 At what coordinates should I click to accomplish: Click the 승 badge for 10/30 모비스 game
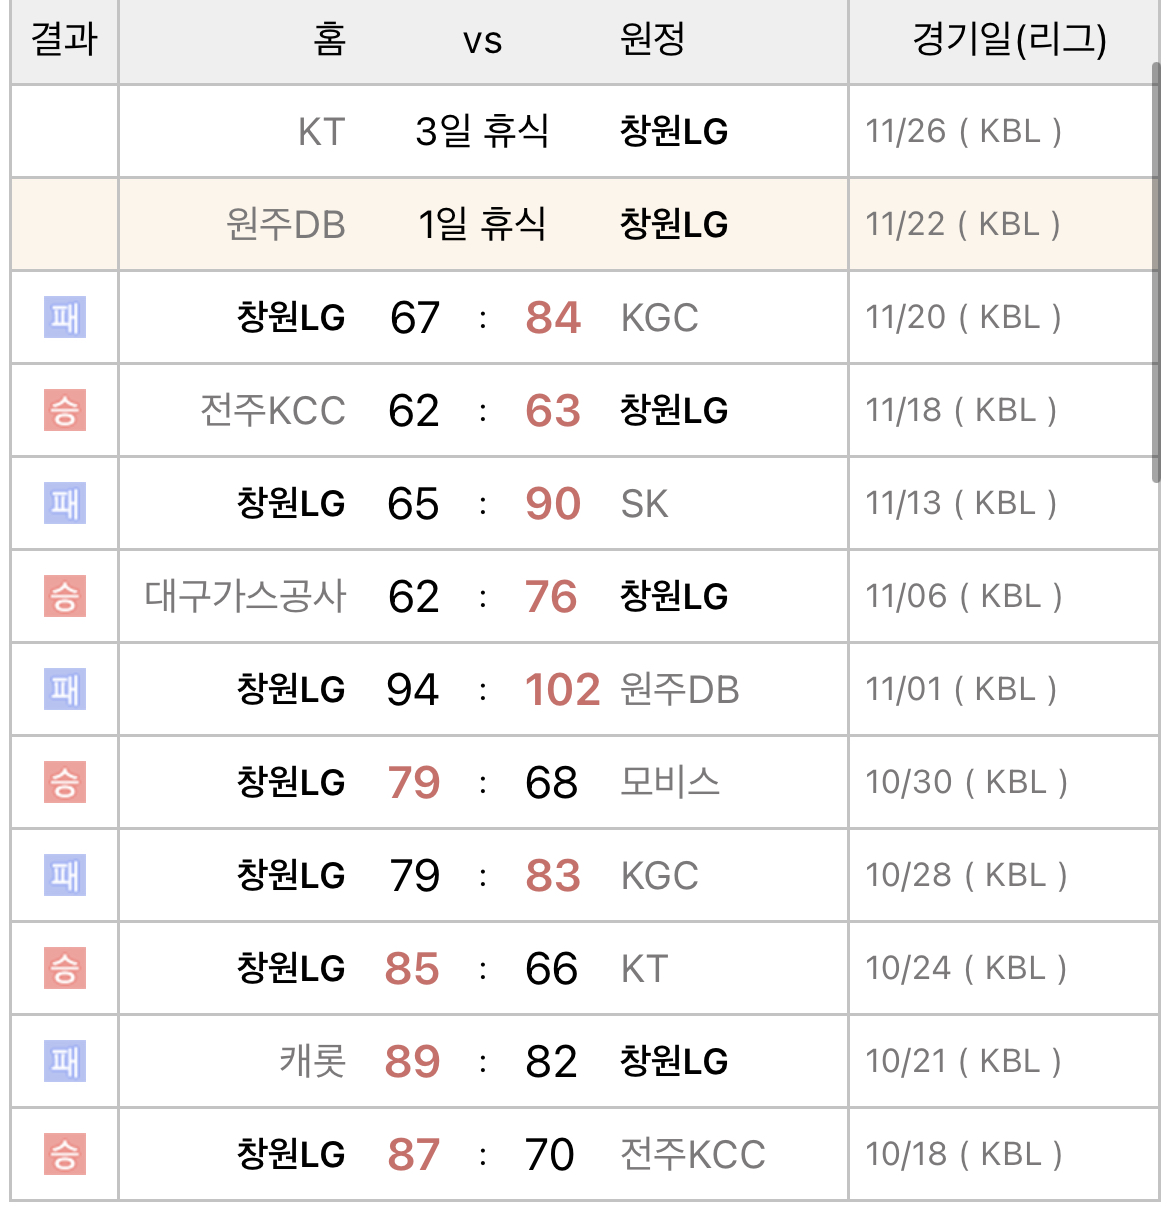pyautogui.click(x=65, y=782)
